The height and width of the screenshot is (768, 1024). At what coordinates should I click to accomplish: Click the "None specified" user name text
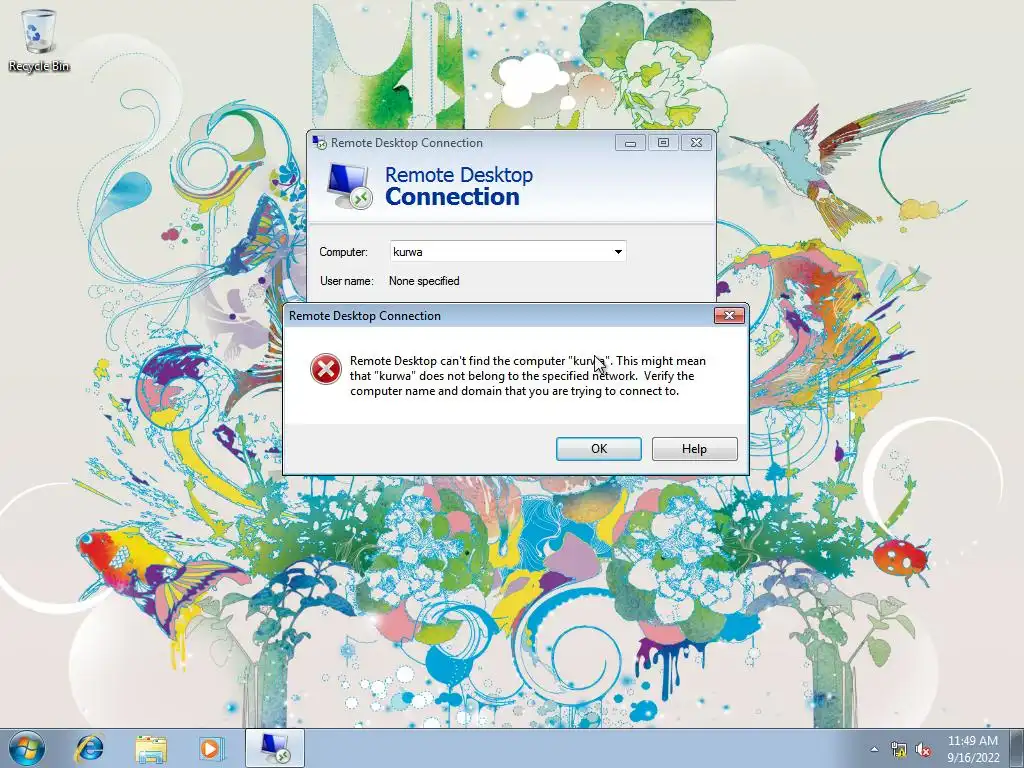click(424, 281)
